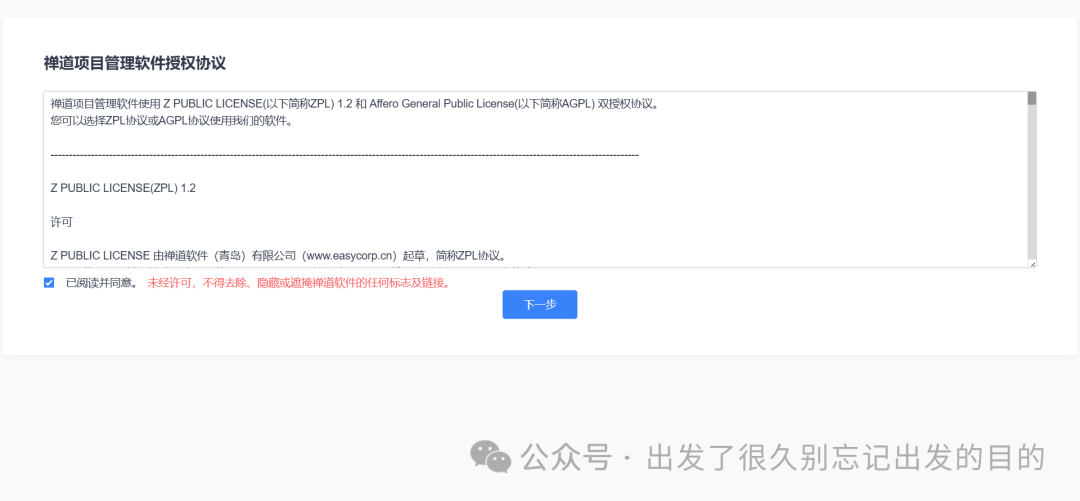
Task: Click the 下一步 button
Action: point(539,305)
